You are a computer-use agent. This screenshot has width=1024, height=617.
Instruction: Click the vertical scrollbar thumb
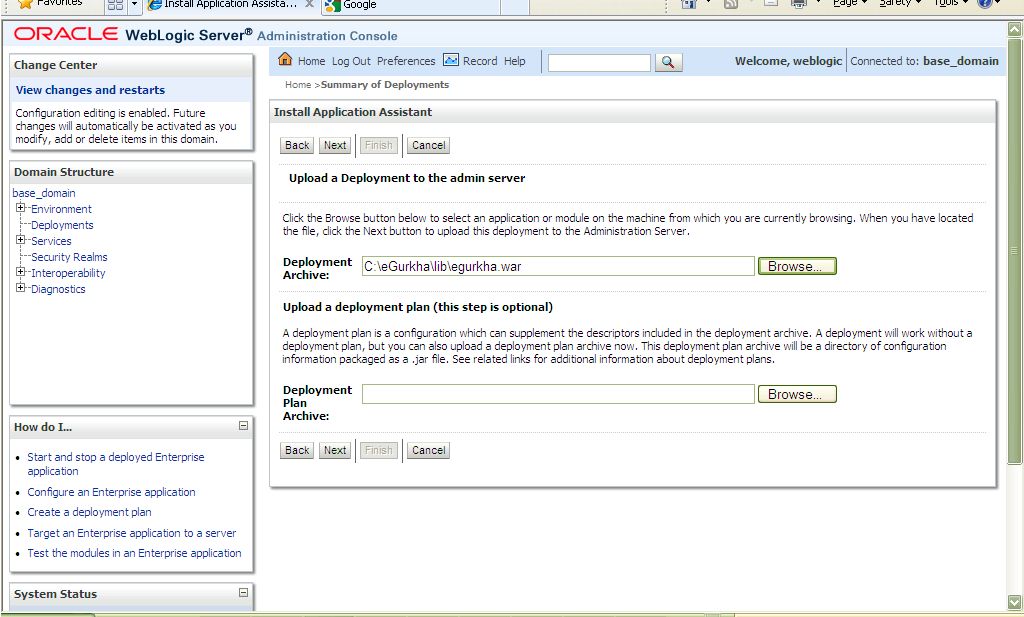tap(1014, 250)
